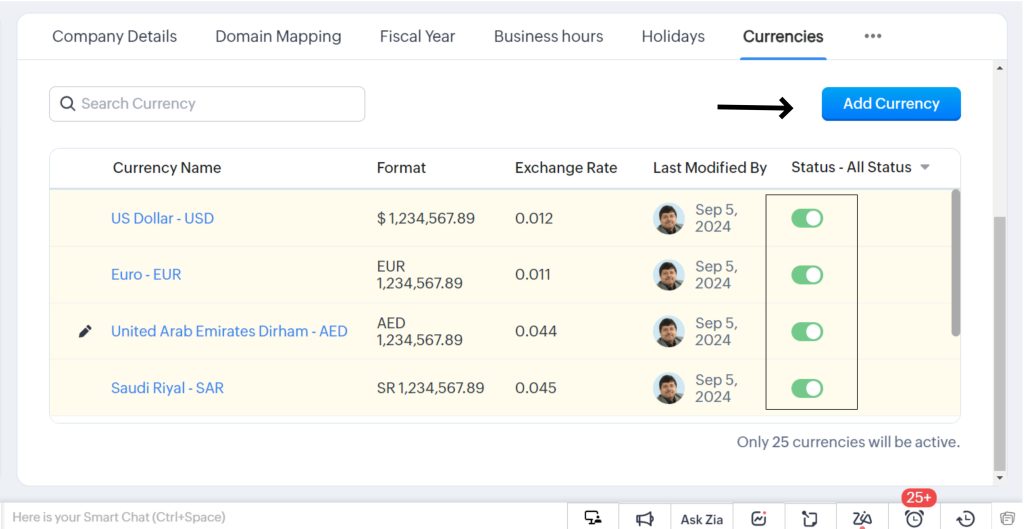1024x529 pixels.
Task: Open the alarm clock reminders icon
Action: (914, 519)
